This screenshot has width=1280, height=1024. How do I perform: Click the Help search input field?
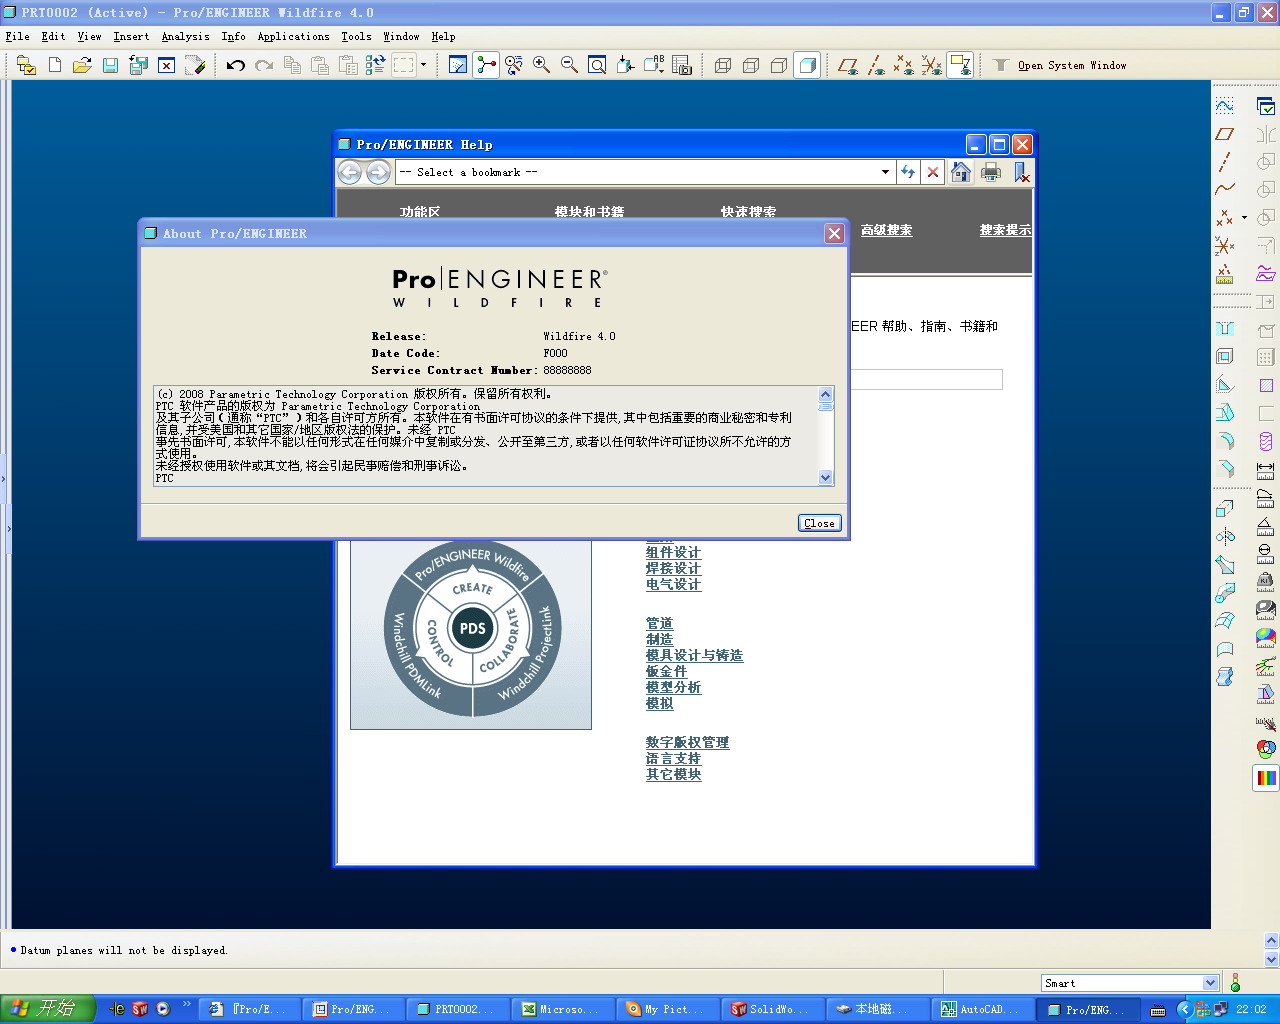tap(926, 379)
